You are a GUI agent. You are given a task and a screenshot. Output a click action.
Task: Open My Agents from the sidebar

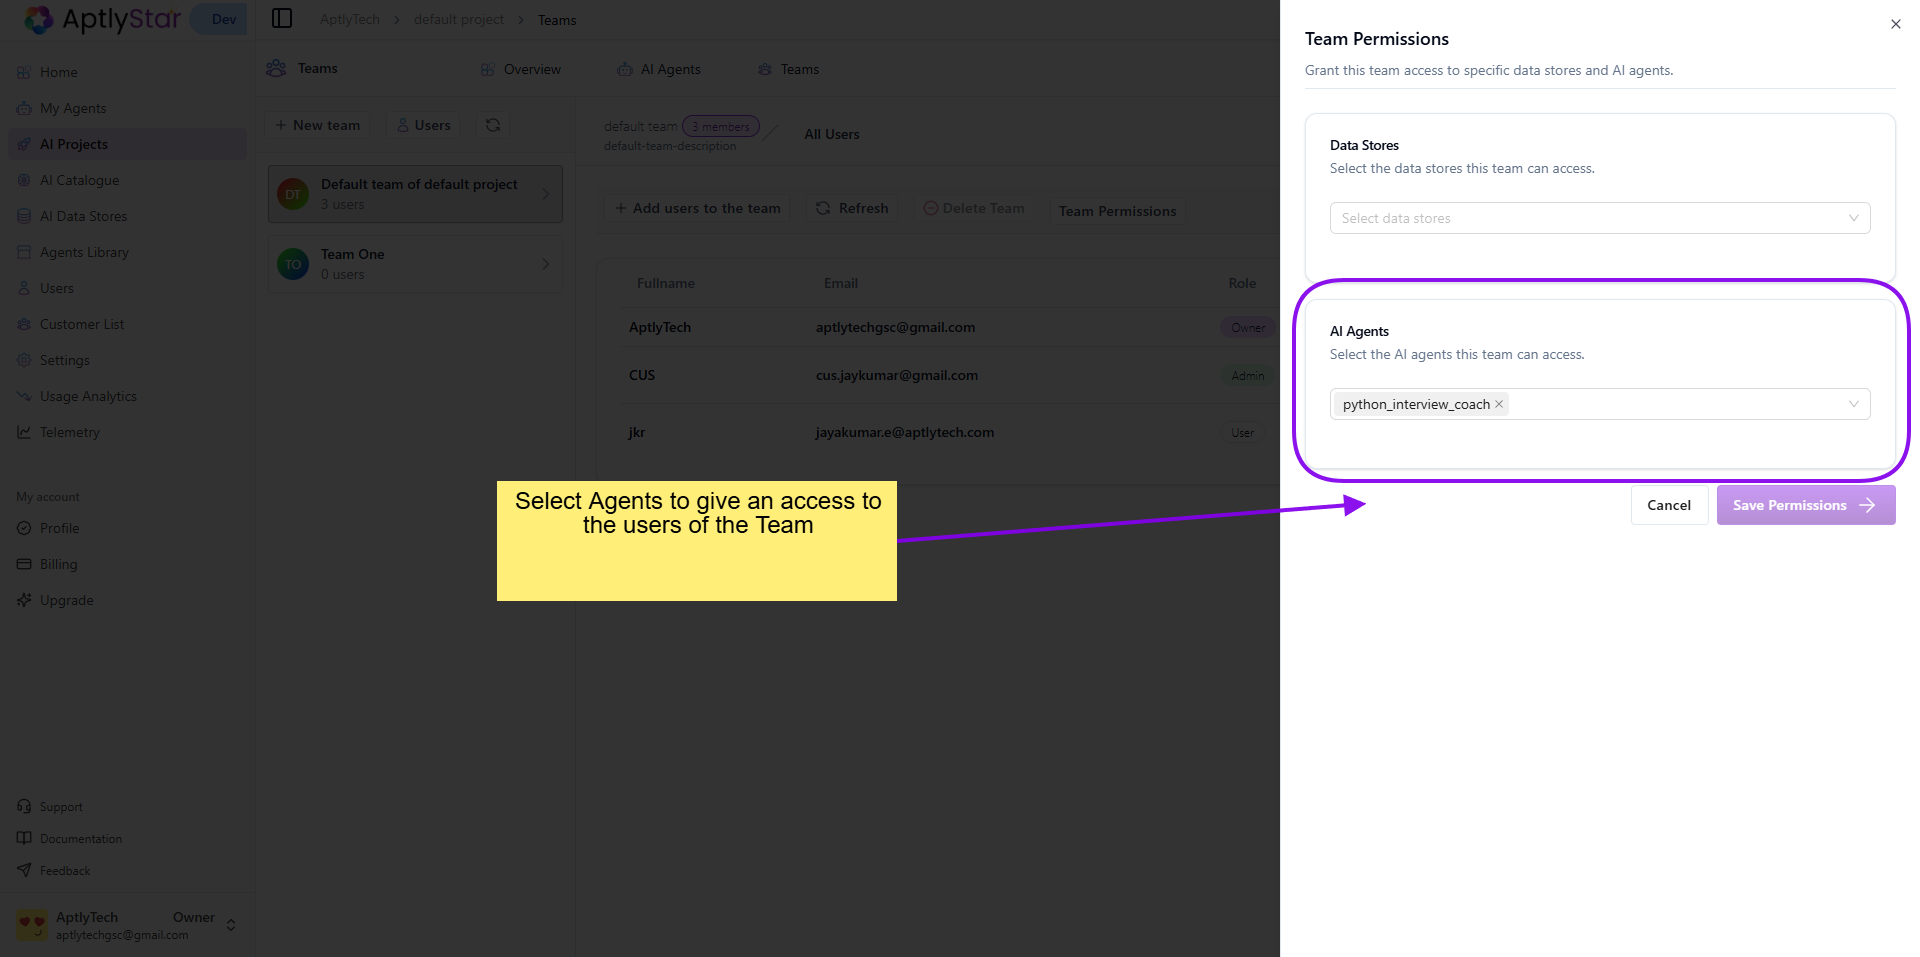pos(72,108)
